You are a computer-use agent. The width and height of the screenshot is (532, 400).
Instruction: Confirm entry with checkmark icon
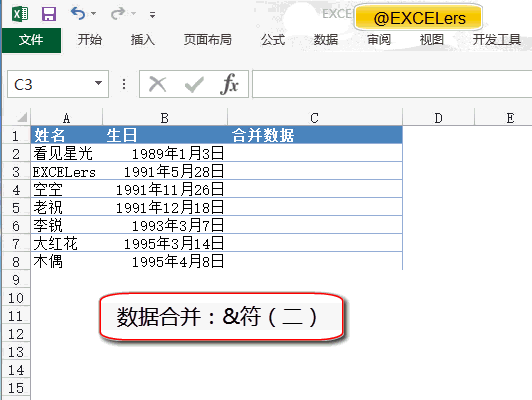(x=194, y=84)
